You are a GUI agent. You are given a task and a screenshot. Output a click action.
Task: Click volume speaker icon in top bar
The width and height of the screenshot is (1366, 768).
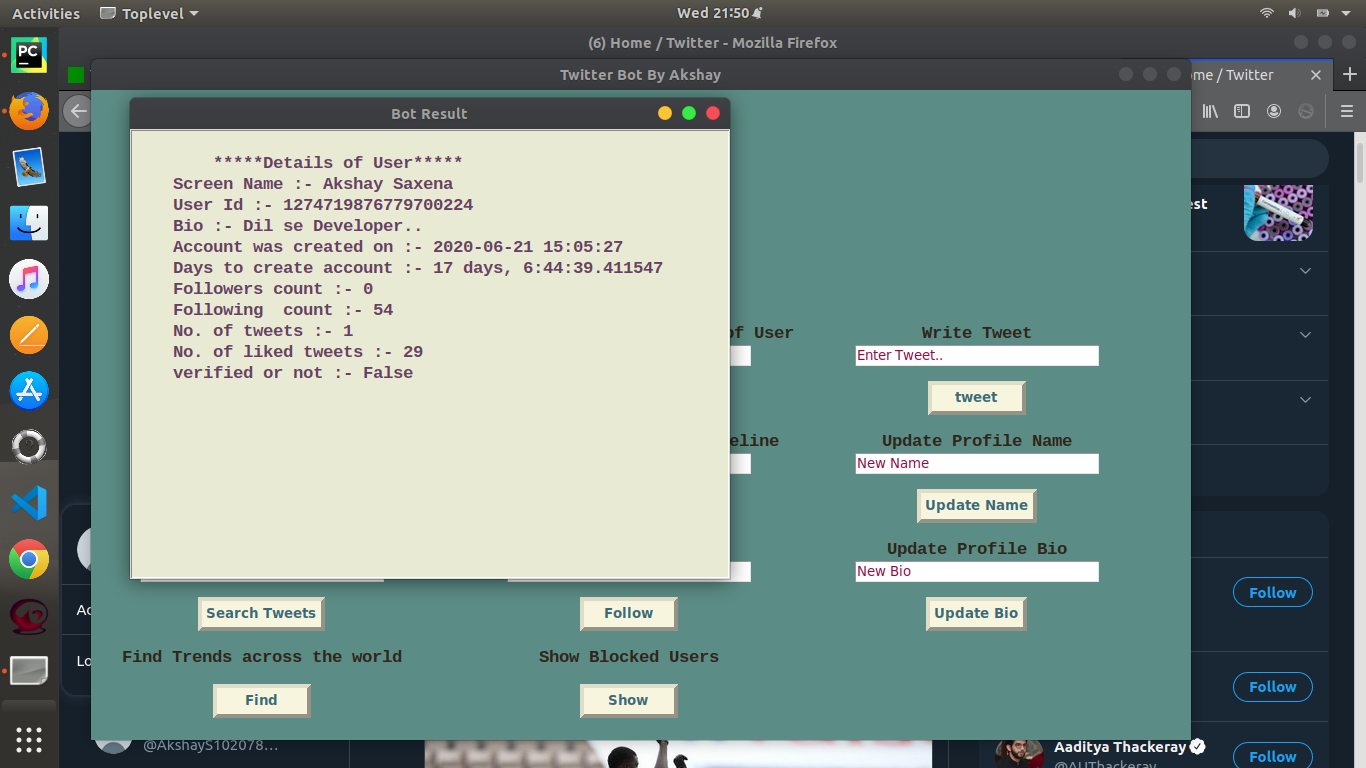click(1294, 13)
